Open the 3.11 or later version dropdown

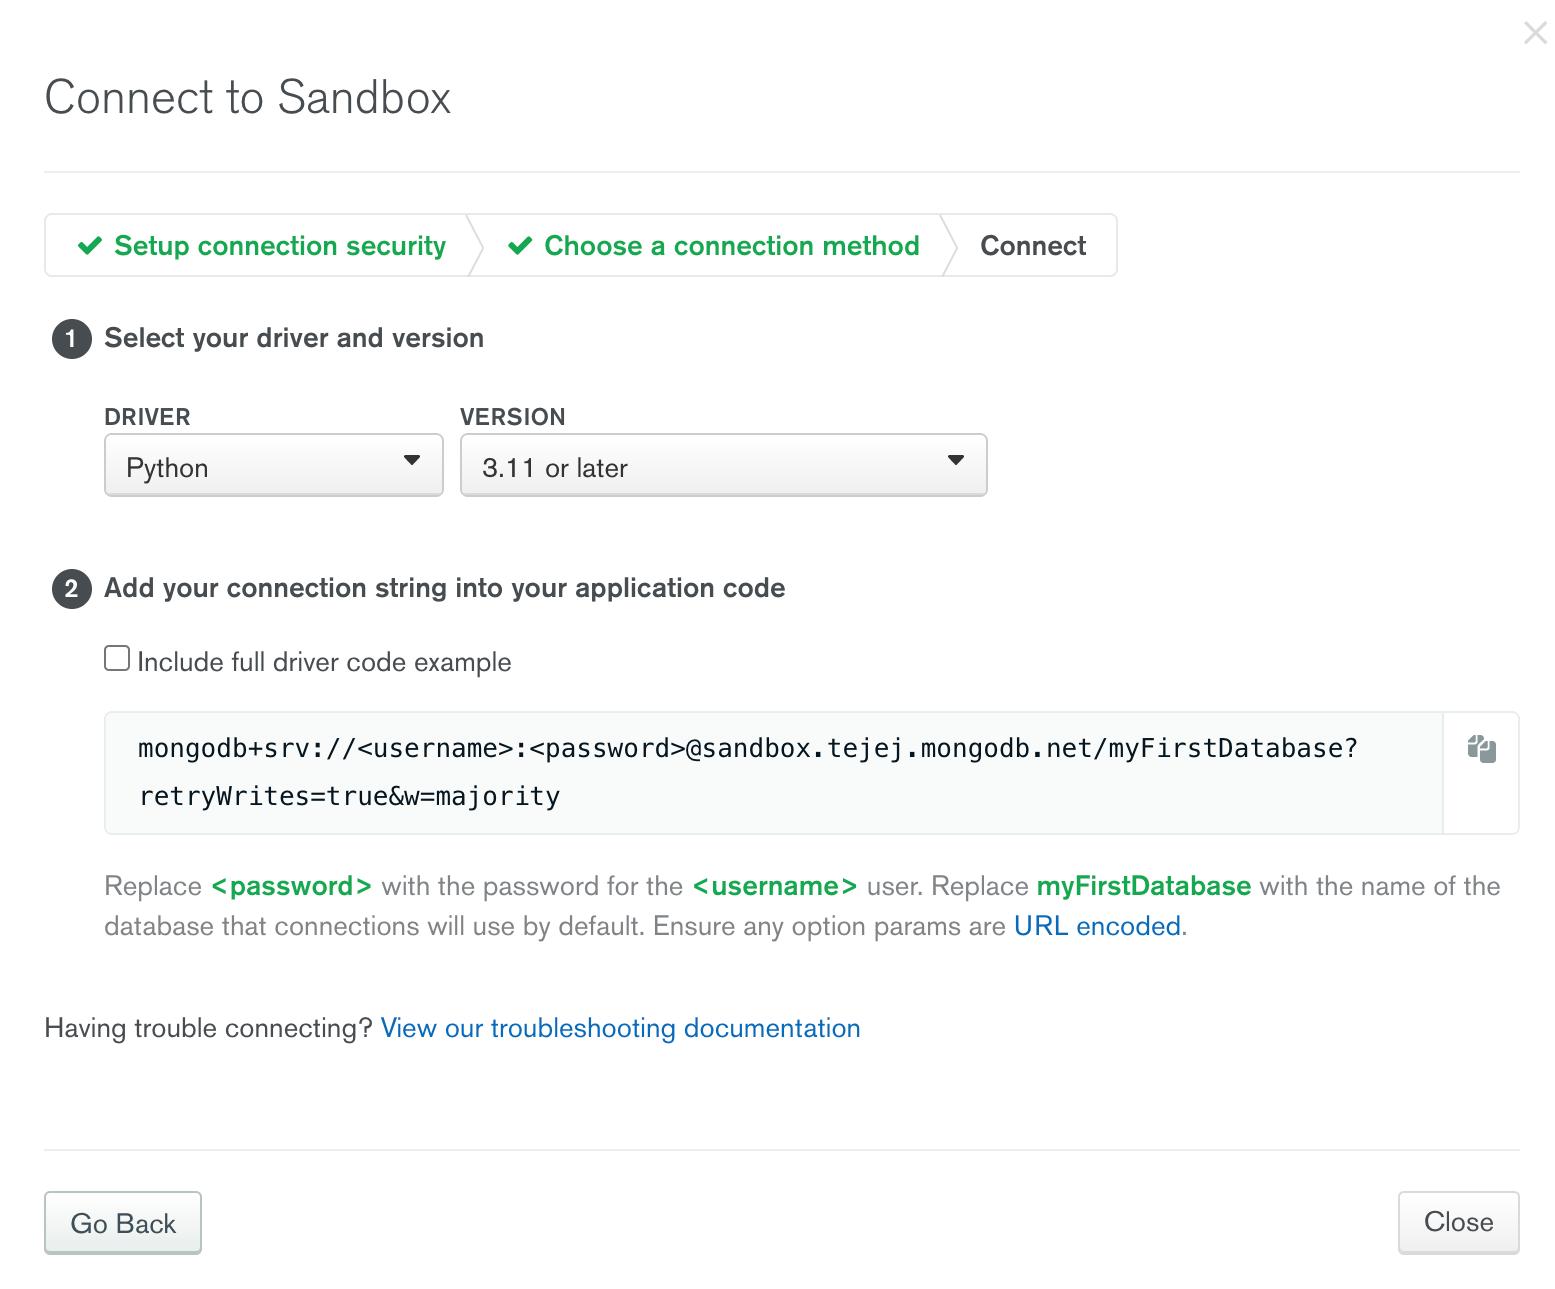[x=723, y=465]
